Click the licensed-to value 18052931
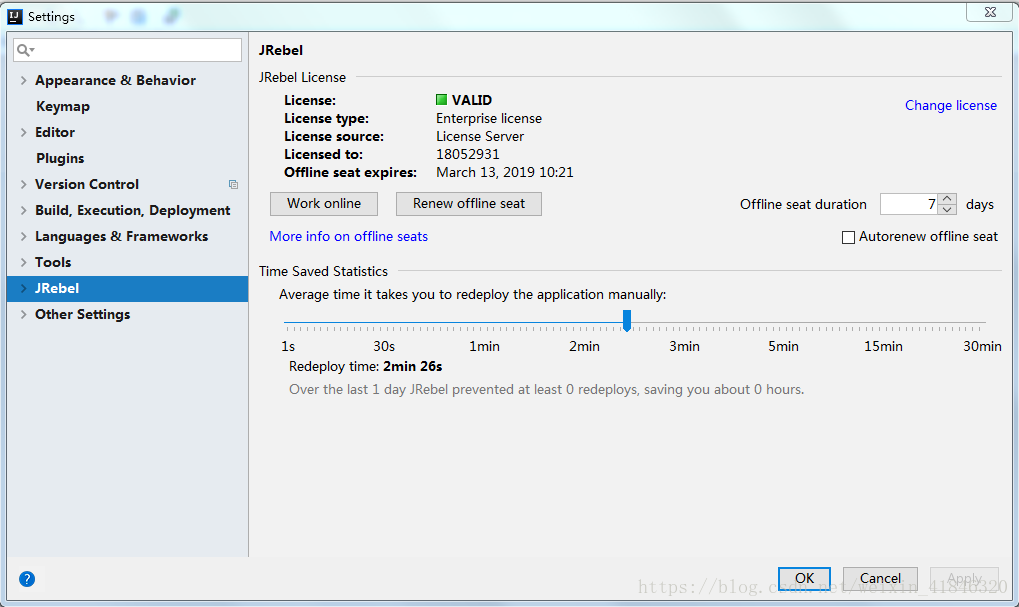 467,155
